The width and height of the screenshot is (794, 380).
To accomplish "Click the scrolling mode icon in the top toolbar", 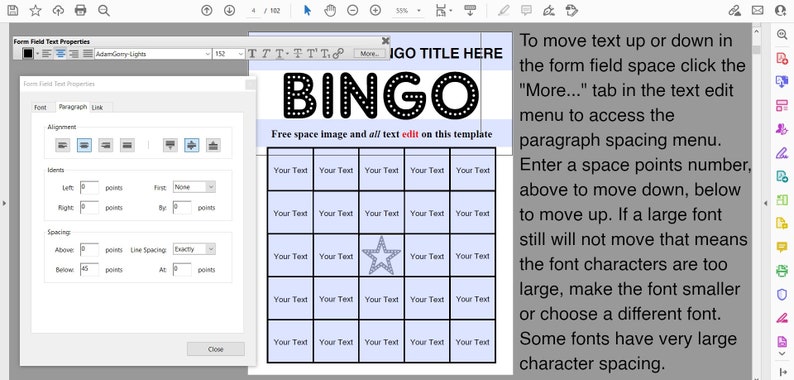I will pyautogui.click(x=470, y=10).
